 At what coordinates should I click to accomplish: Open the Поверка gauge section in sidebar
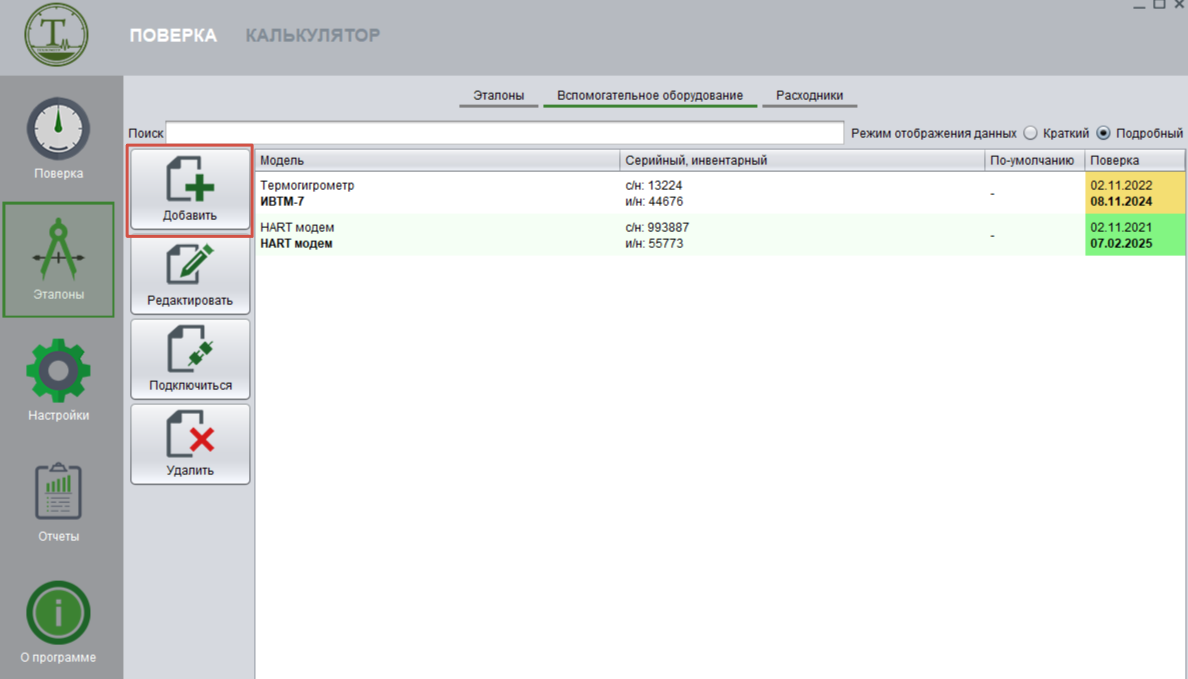58,130
